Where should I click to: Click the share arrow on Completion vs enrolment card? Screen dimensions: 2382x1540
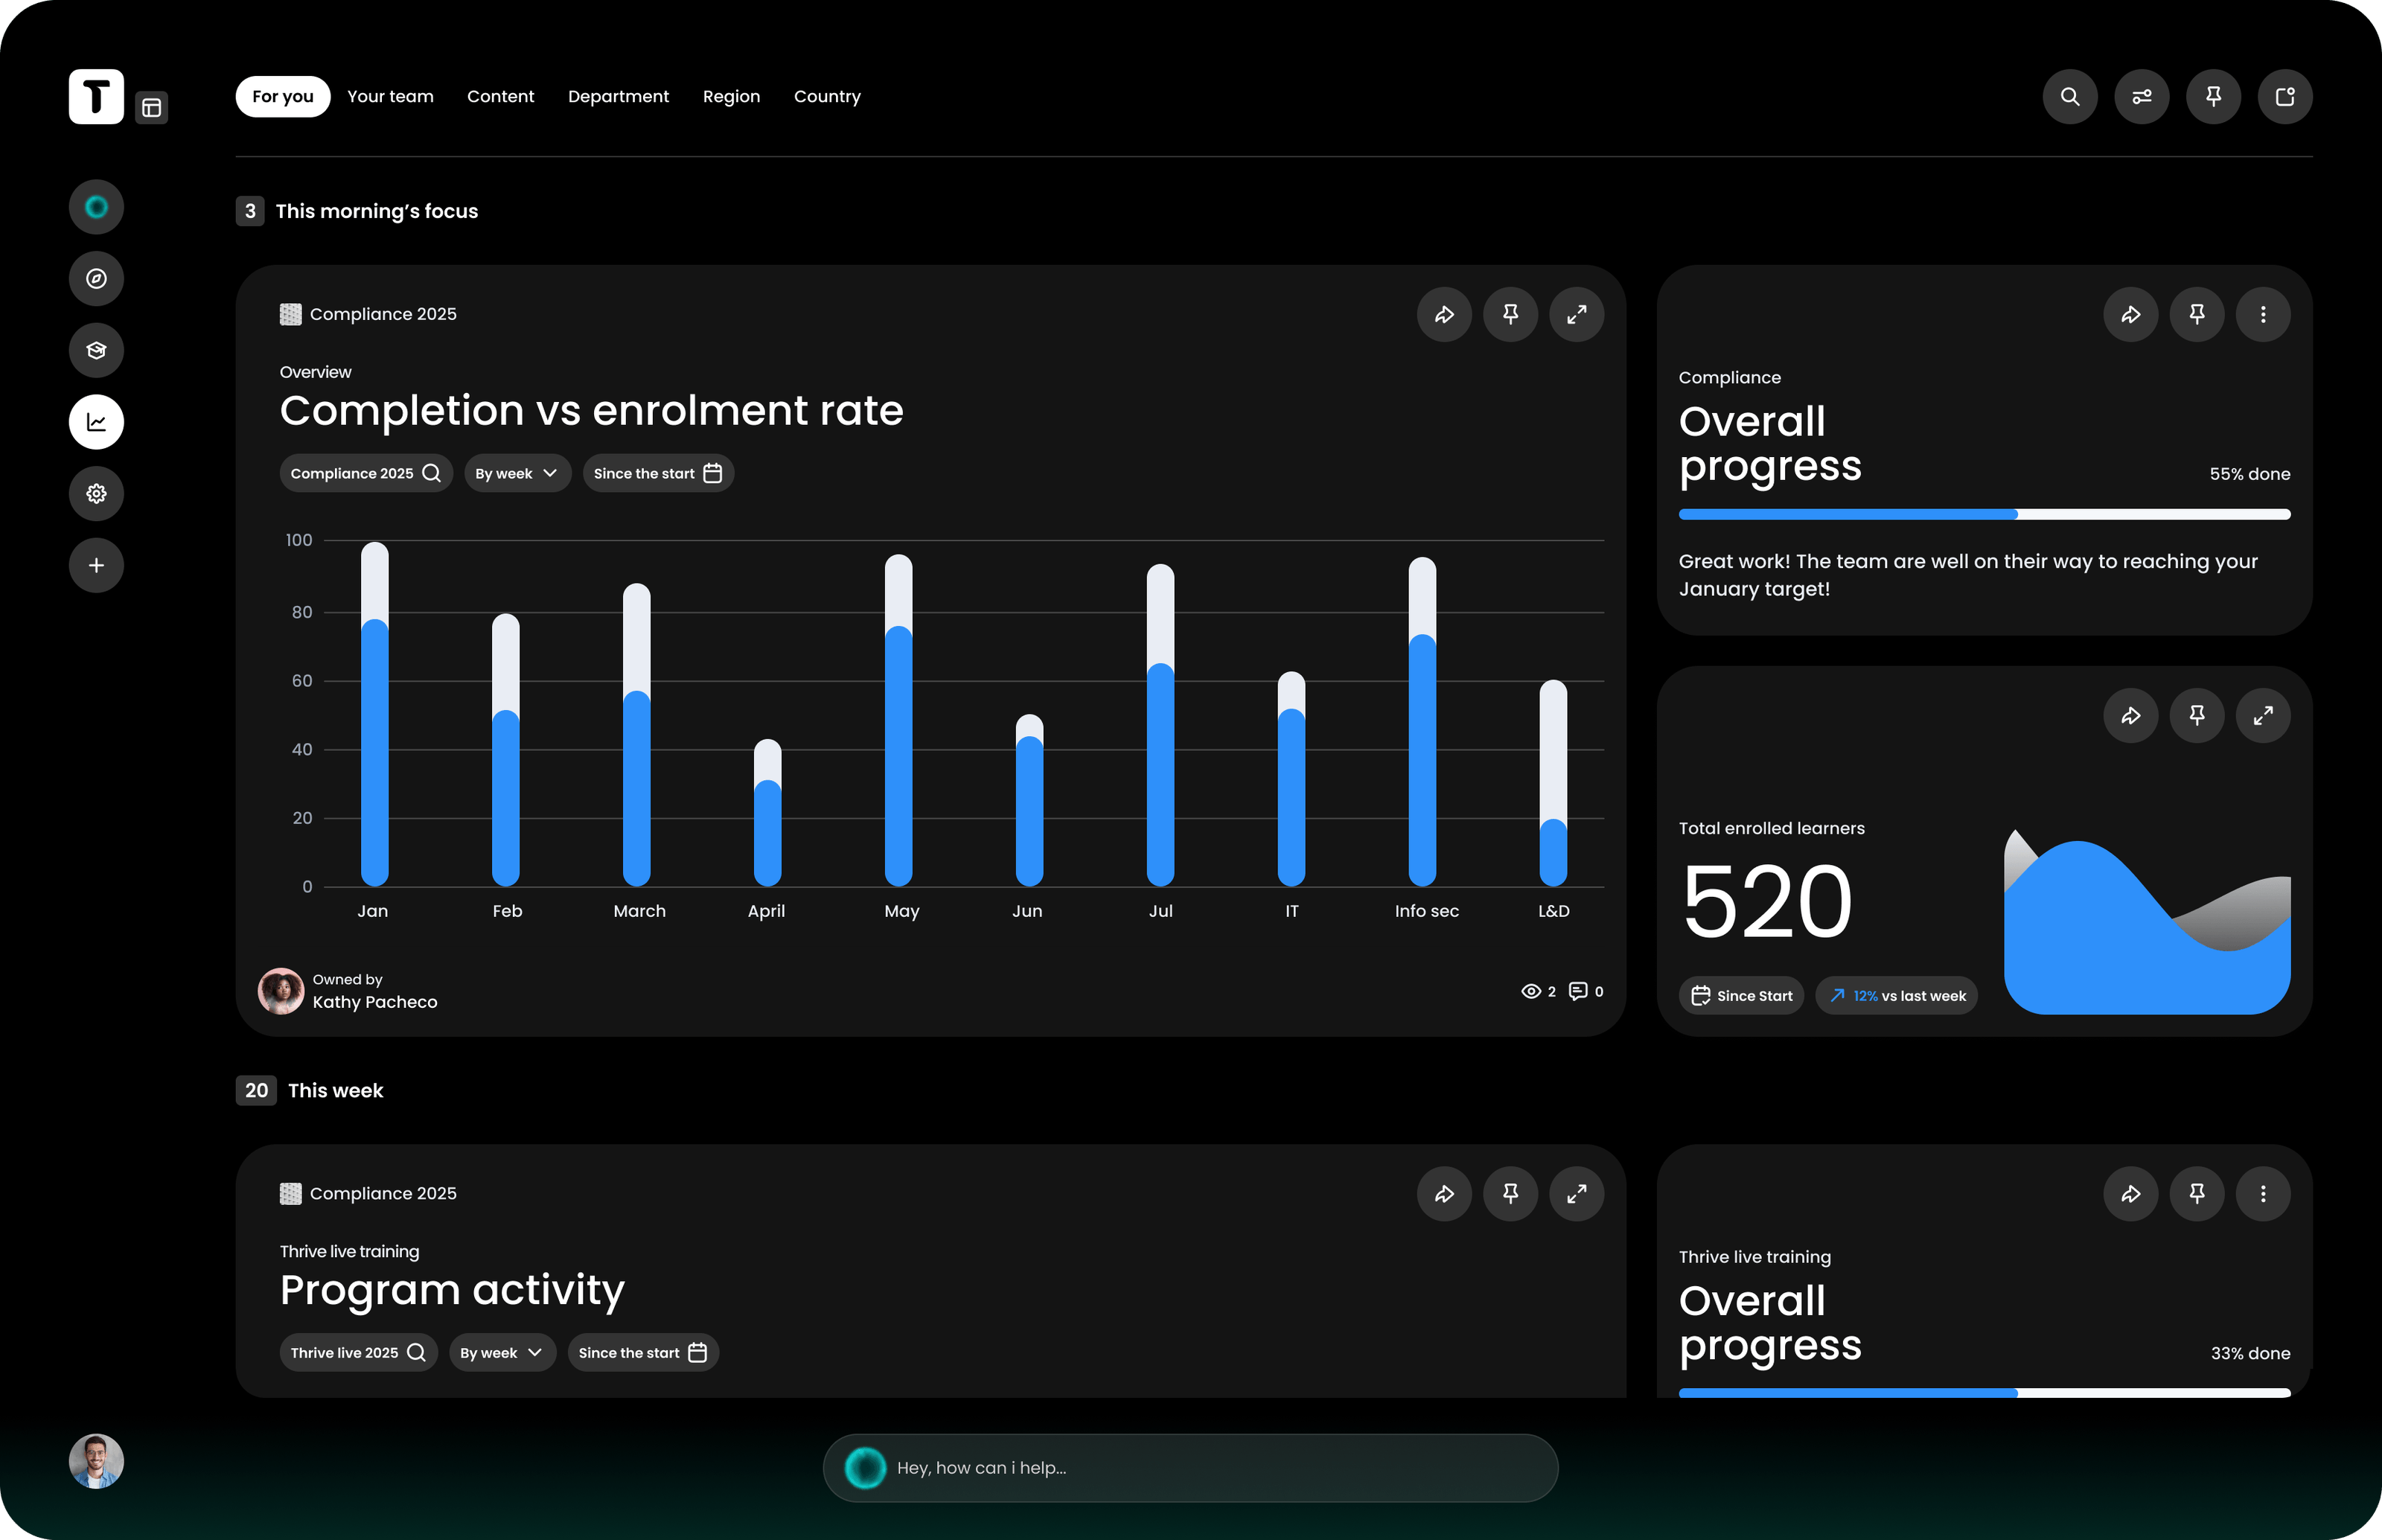pyautogui.click(x=1444, y=314)
